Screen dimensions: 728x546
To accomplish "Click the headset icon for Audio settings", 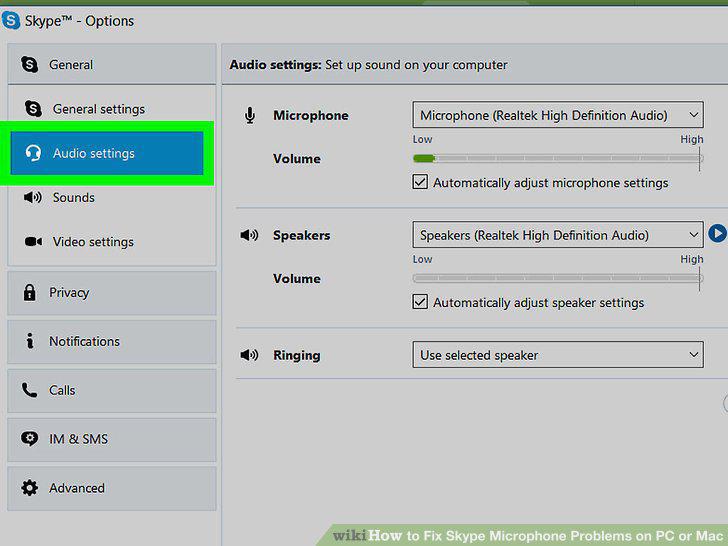I will point(33,153).
